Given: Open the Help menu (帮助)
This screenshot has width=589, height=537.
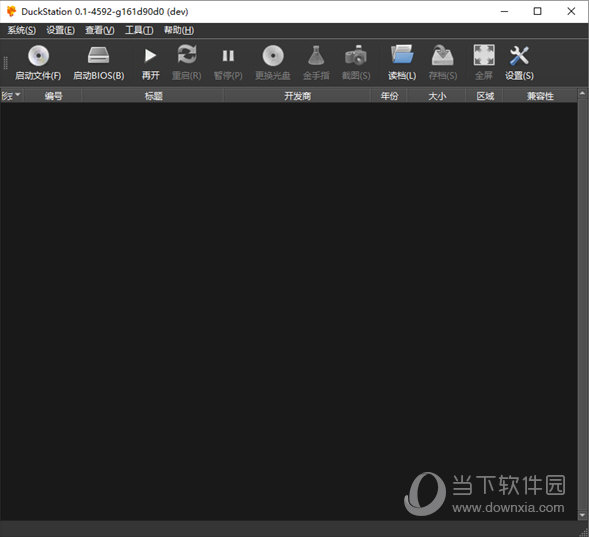Looking at the screenshot, I should (x=178, y=30).
